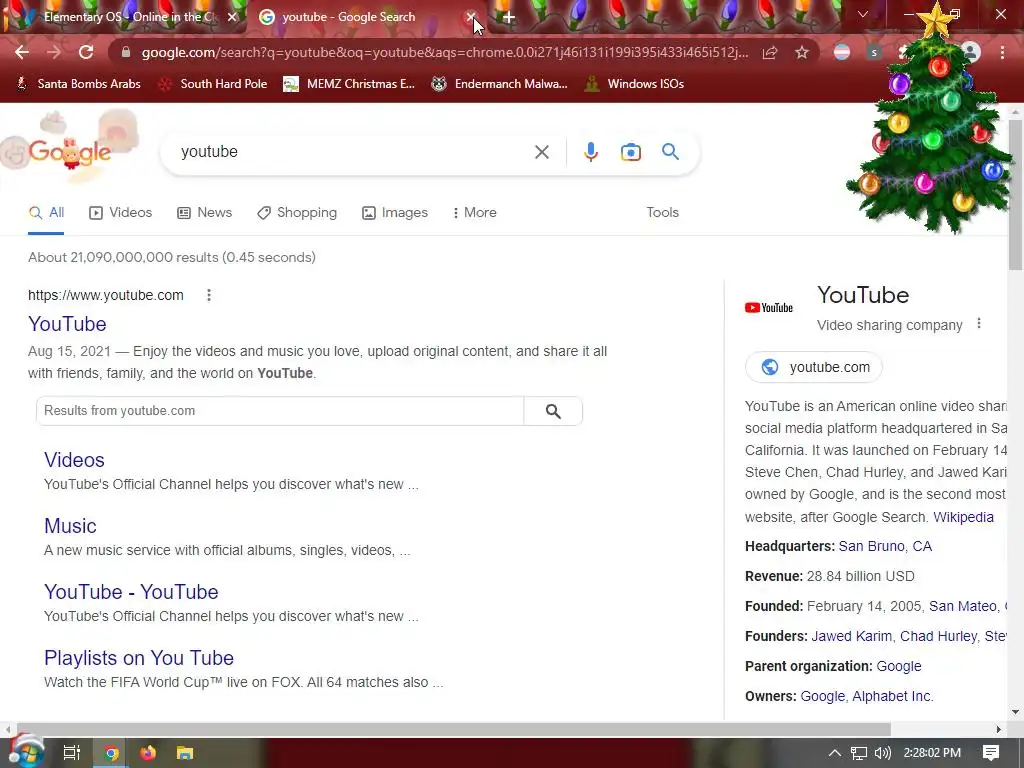Open the main YouTube result title
The image size is (1024, 768).
pyautogui.click(x=67, y=324)
